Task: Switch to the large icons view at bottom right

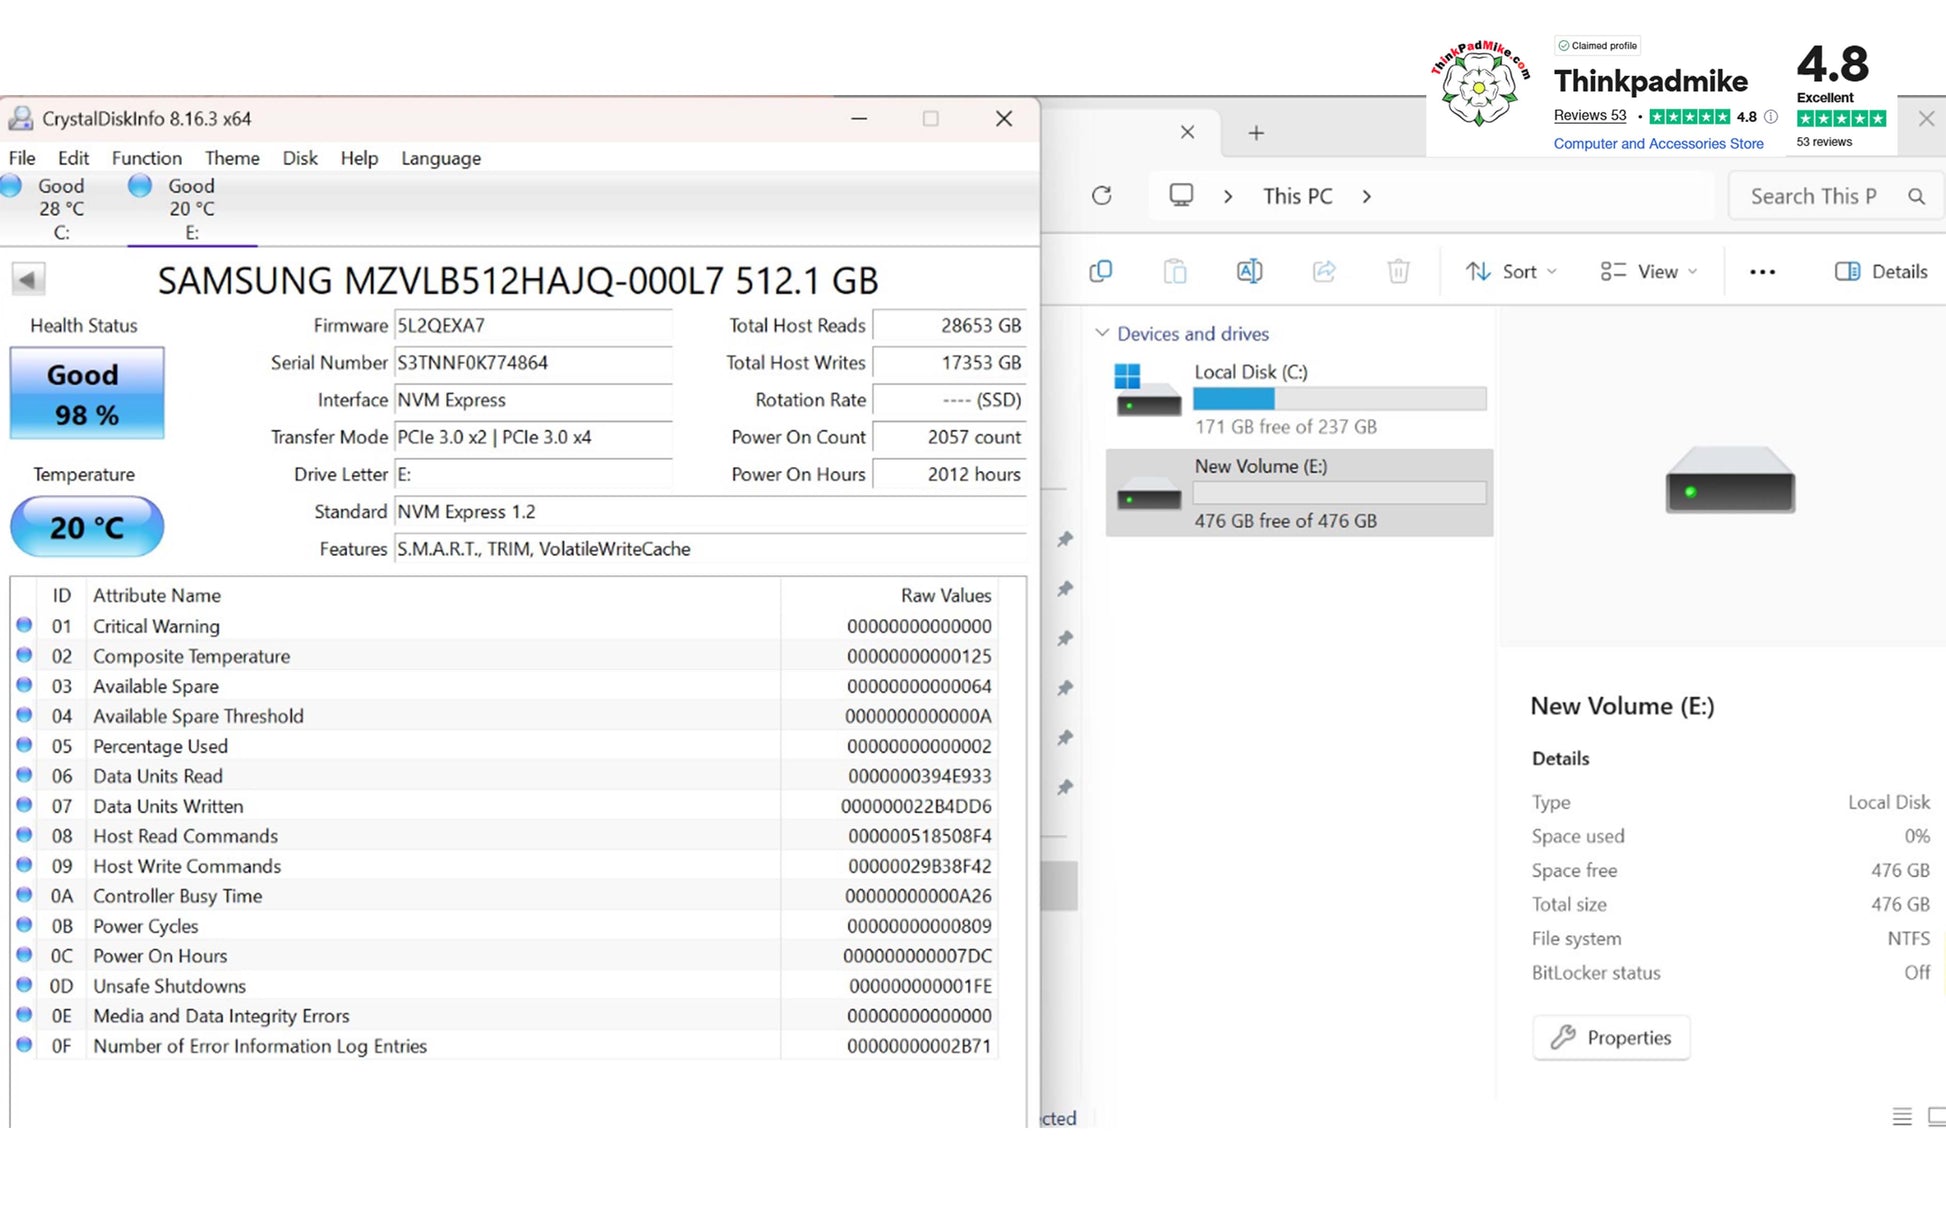Action: point(1937,1117)
